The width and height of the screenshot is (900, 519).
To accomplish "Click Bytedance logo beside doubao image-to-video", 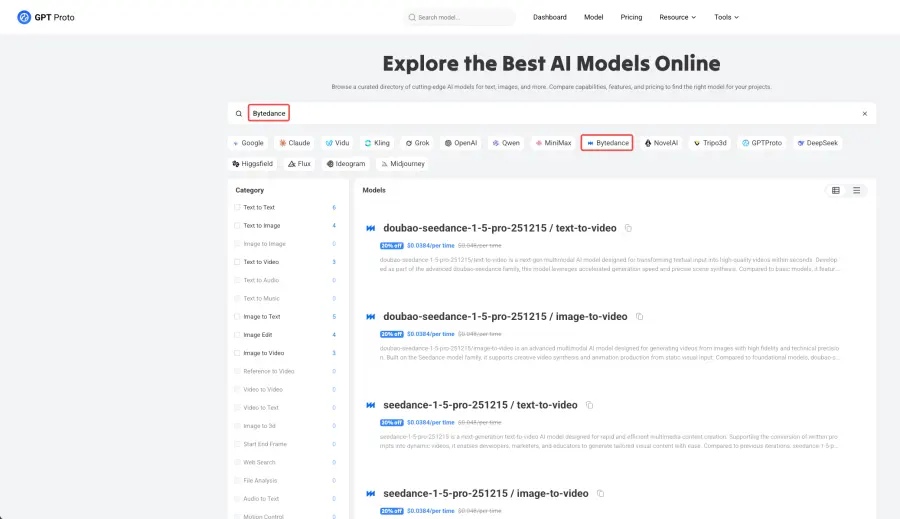I will (371, 317).
